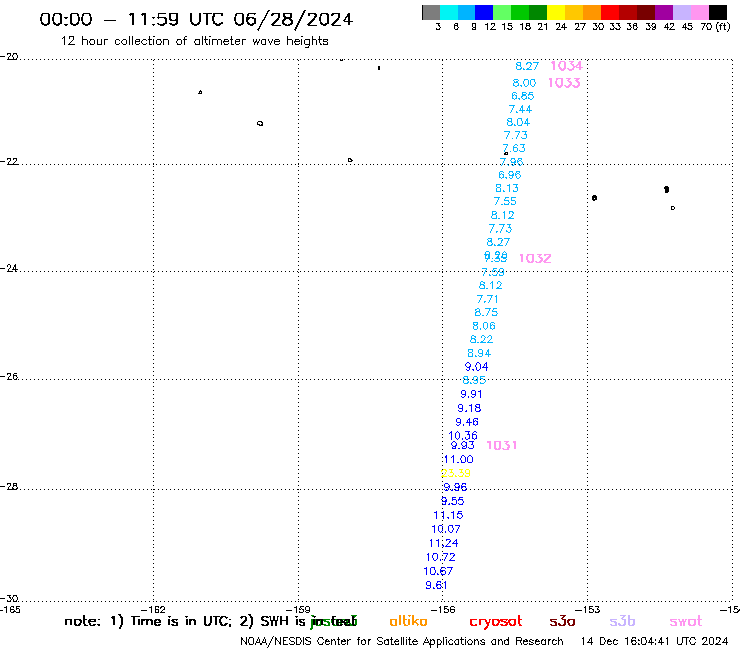
Task: Click the '8.75' wave height reading
Action: (486, 312)
